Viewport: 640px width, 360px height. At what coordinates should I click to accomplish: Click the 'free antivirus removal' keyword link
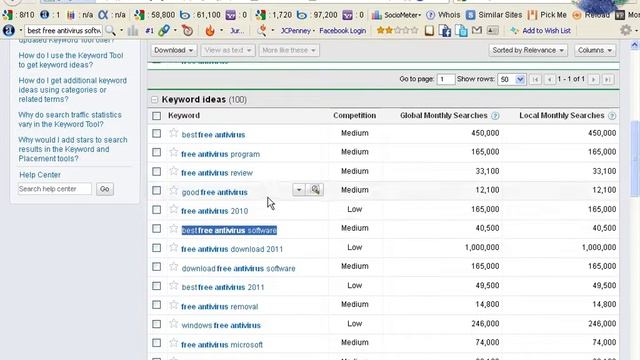220,307
